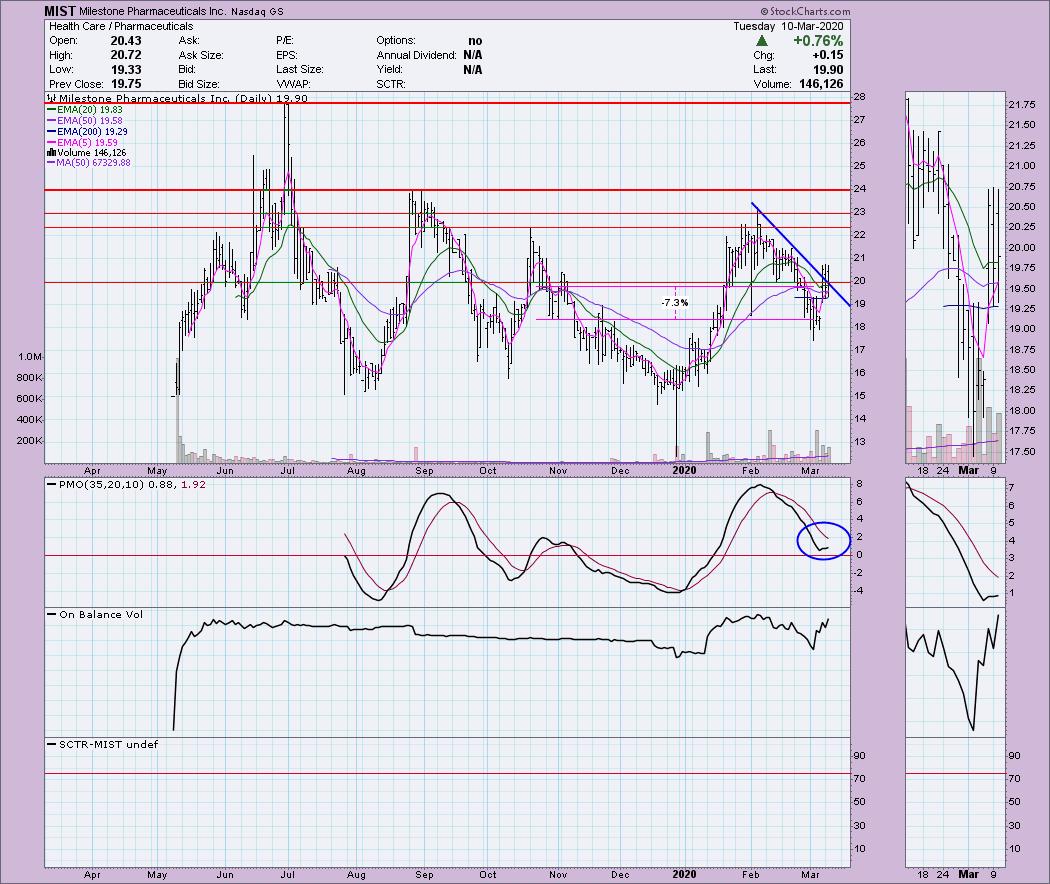Click the Mar label under the zoomed thumbnail chart
The height and width of the screenshot is (884, 1050).
968,470
